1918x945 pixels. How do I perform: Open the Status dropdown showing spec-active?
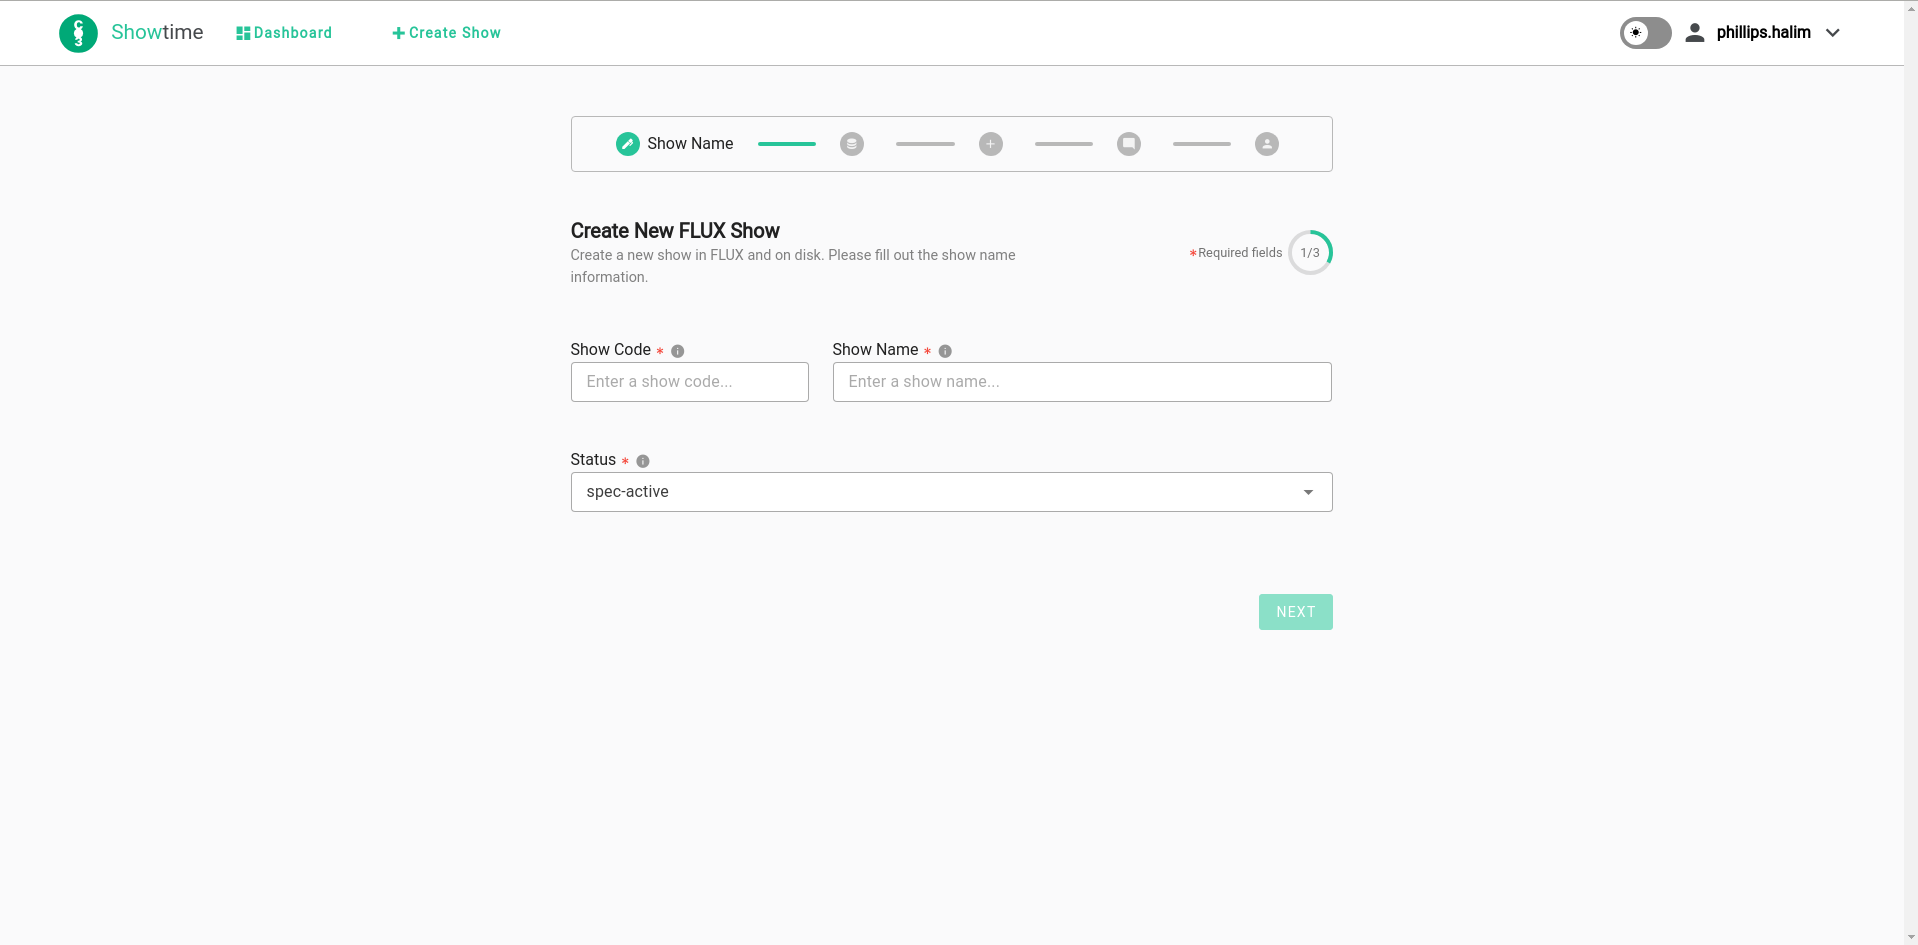[x=940, y=492]
